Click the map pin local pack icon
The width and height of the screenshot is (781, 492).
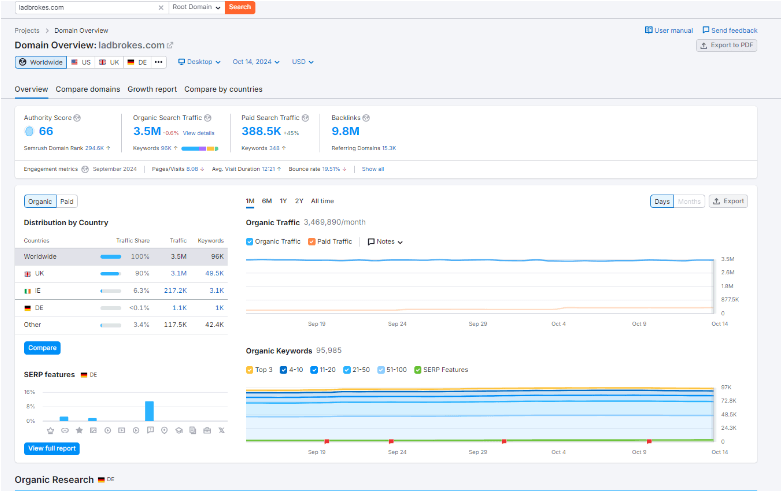click(x=164, y=430)
